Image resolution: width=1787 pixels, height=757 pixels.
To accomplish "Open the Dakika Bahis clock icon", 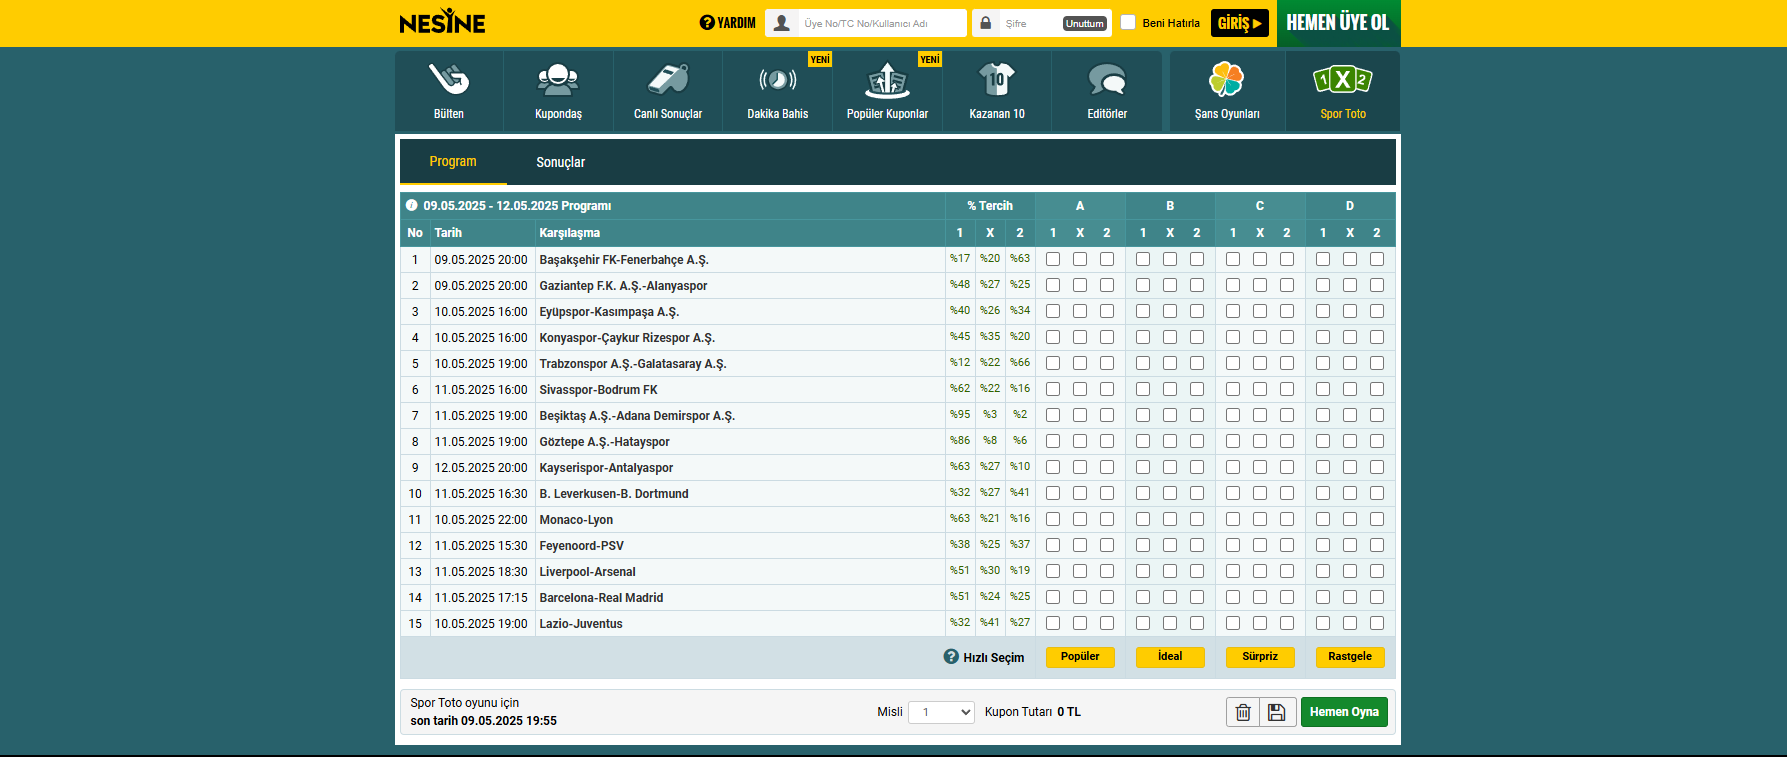I will [x=778, y=79].
